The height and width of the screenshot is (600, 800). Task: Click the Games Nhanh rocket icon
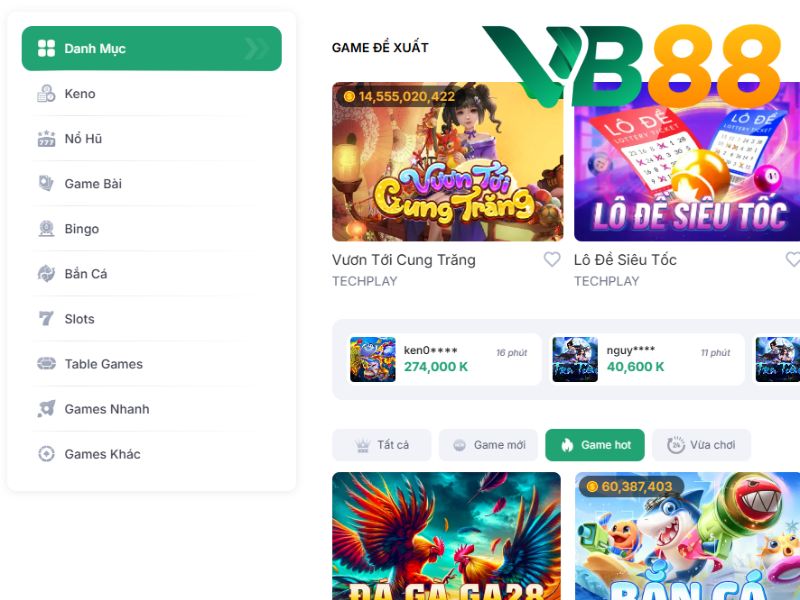pos(46,409)
